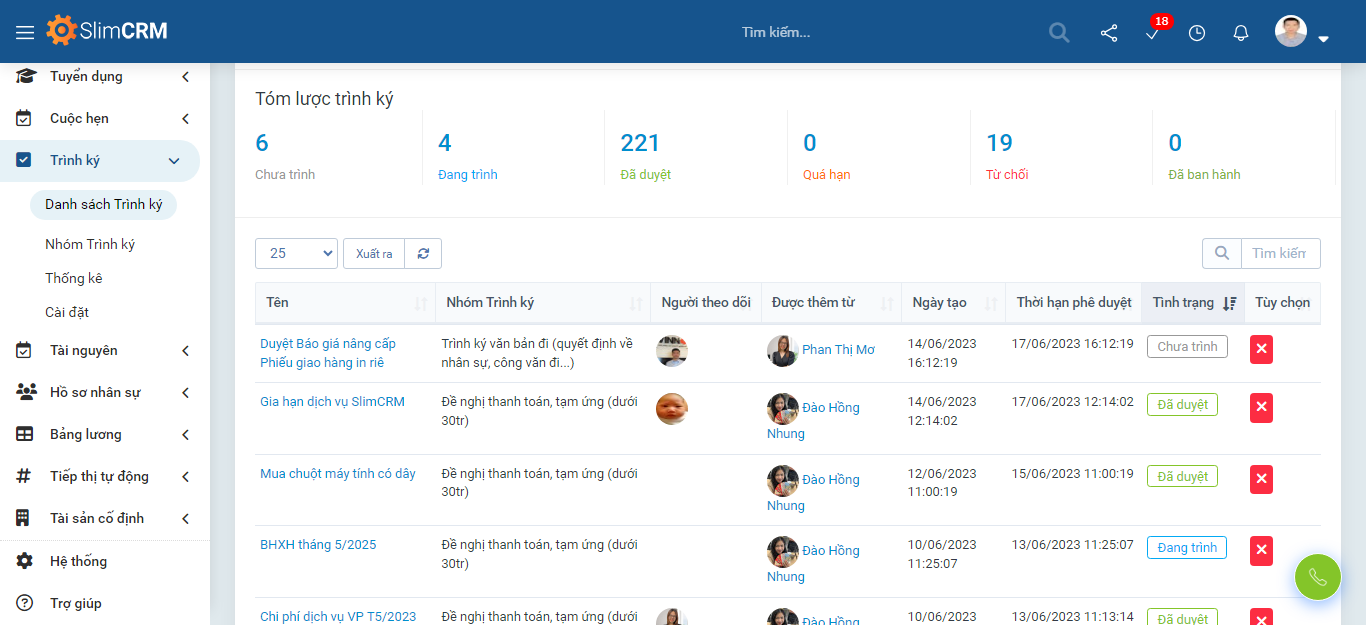Open tasks checkmark icon with 18 badge
Image resolution: width=1366 pixels, height=625 pixels.
point(1153,33)
